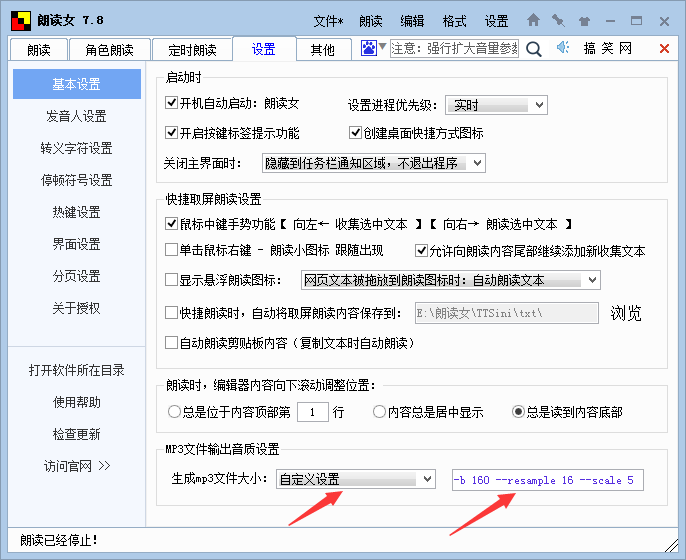Viewport: 686px width, 560px height.
Task: Click the red X next to 搞笑网
Action: tap(664, 49)
